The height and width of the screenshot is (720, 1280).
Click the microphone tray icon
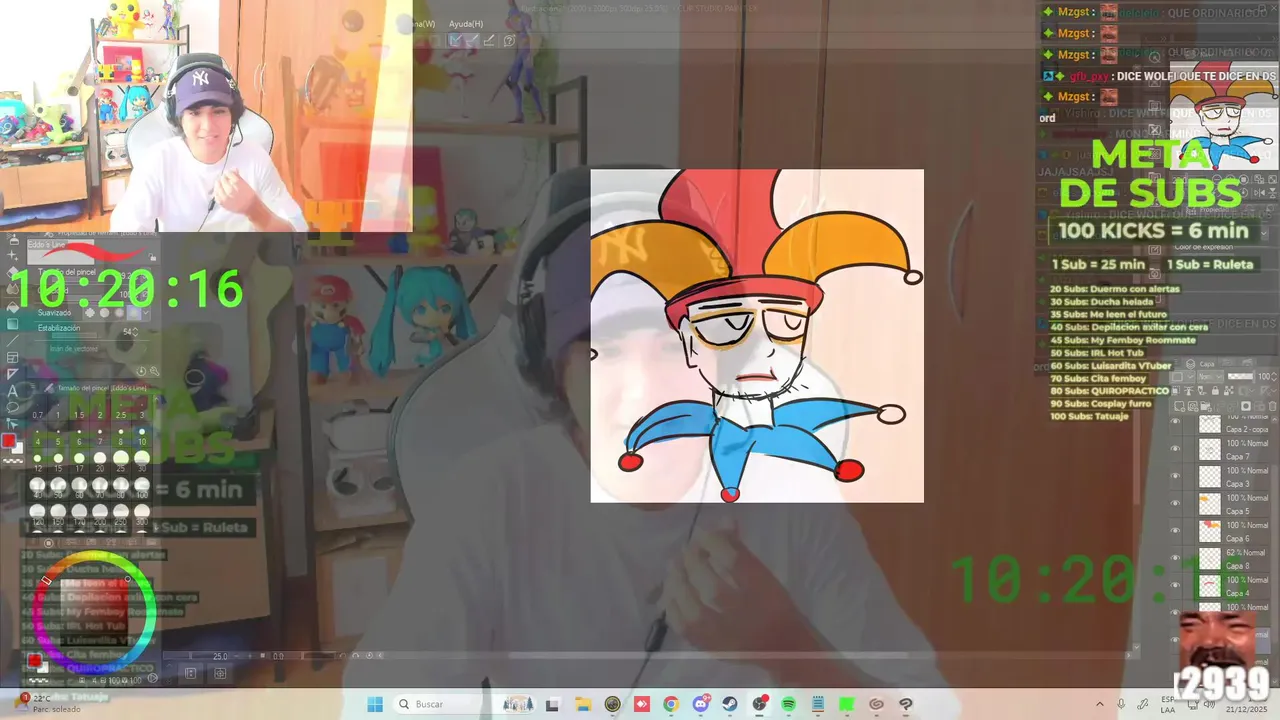click(1121, 704)
